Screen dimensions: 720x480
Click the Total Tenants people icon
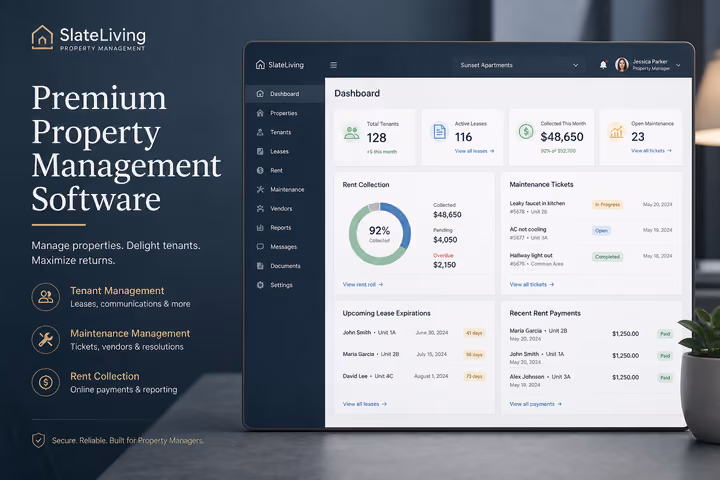(x=352, y=133)
